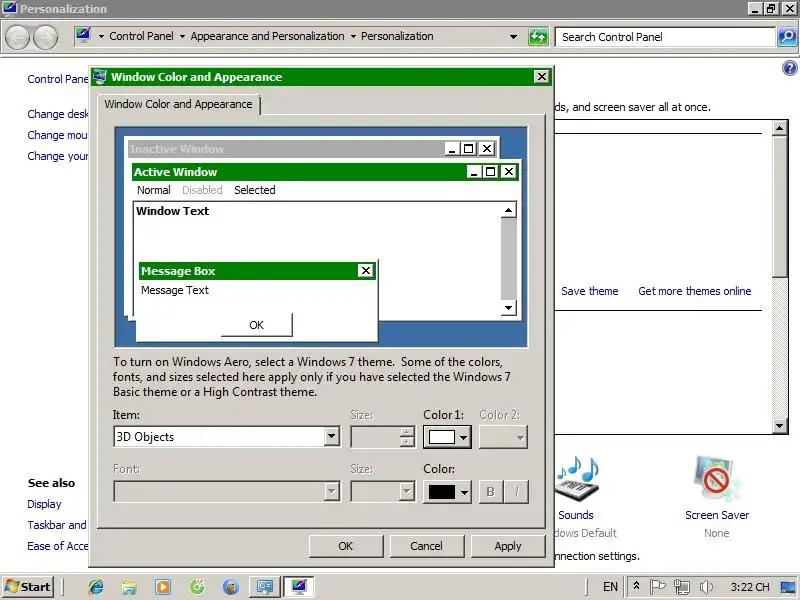Click the volume speaker tray icon
This screenshot has height=600, width=800.
[x=706, y=587]
